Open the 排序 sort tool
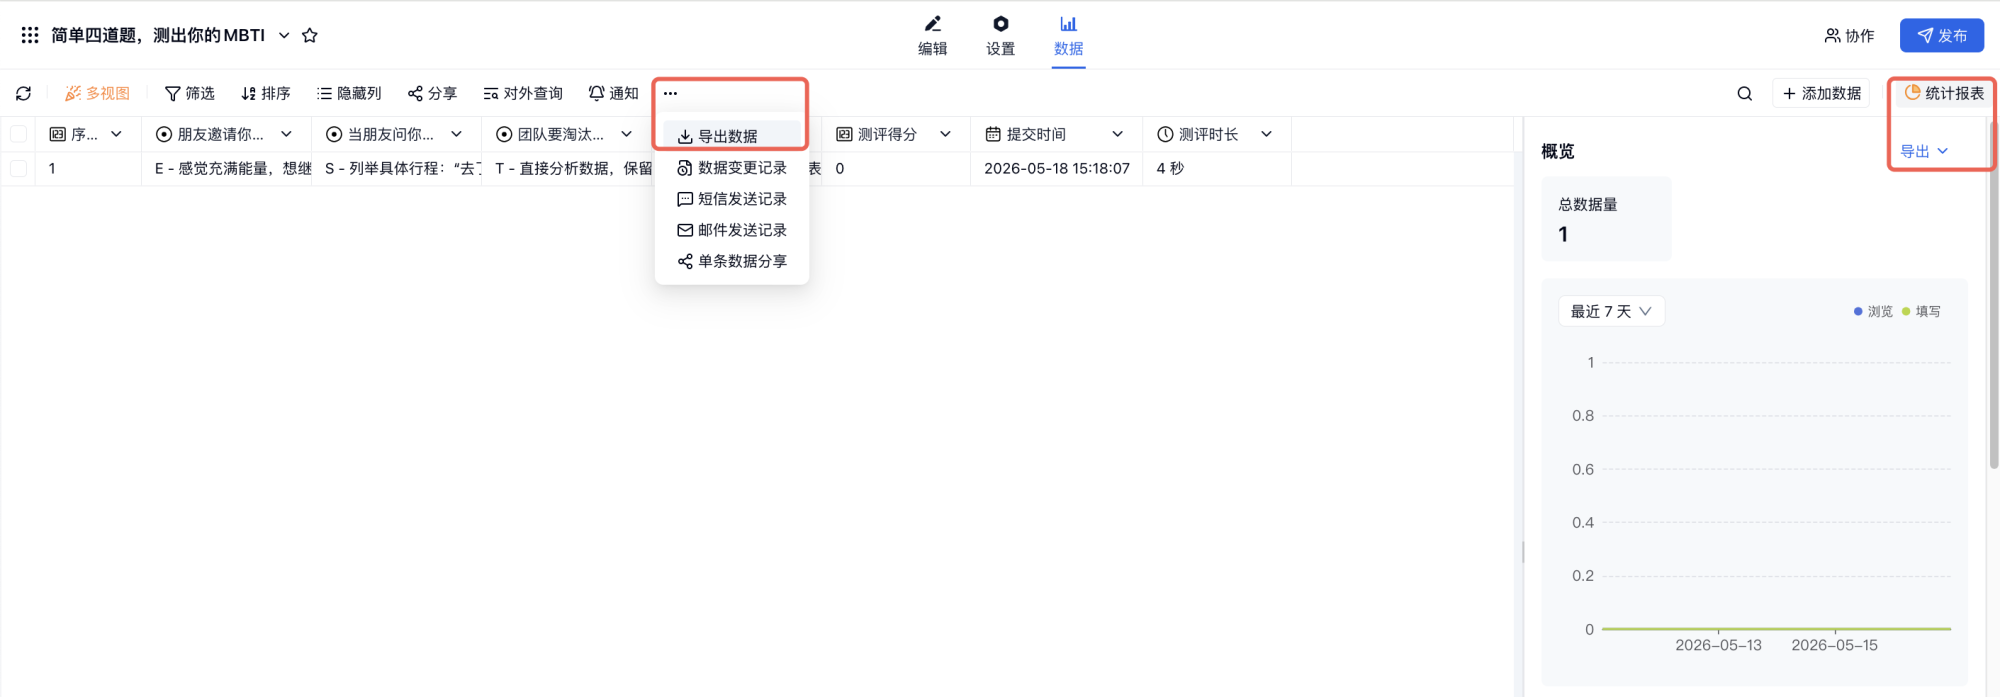The width and height of the screenshot is (2000, 697). point(266,93)
